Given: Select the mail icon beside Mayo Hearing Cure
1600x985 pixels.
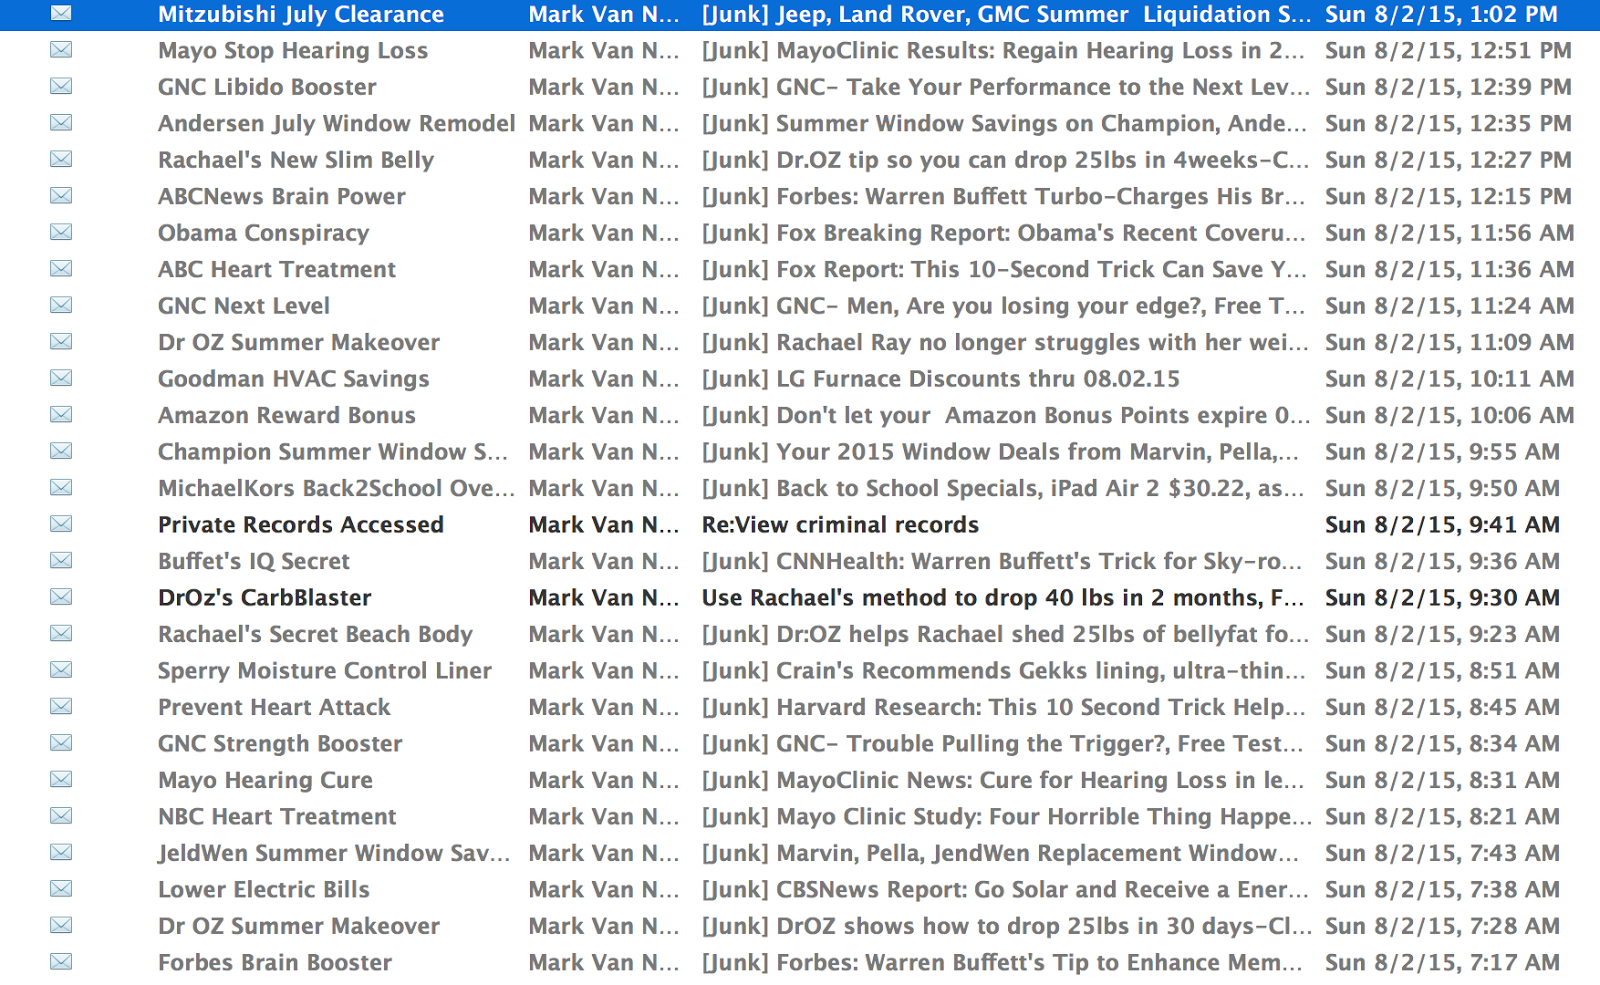Looking at the screenshot, I should pos(61,780).
